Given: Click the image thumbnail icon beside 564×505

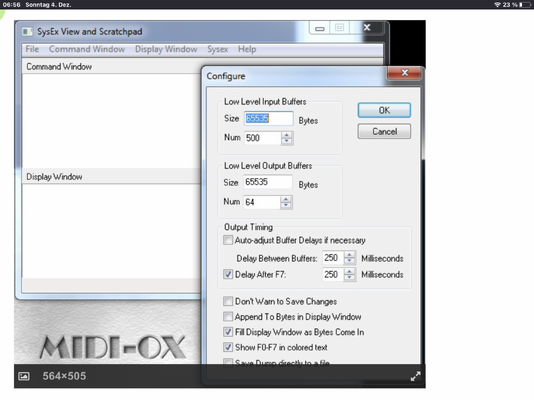Looking at the screenshot, I should [x=24, y=376].
